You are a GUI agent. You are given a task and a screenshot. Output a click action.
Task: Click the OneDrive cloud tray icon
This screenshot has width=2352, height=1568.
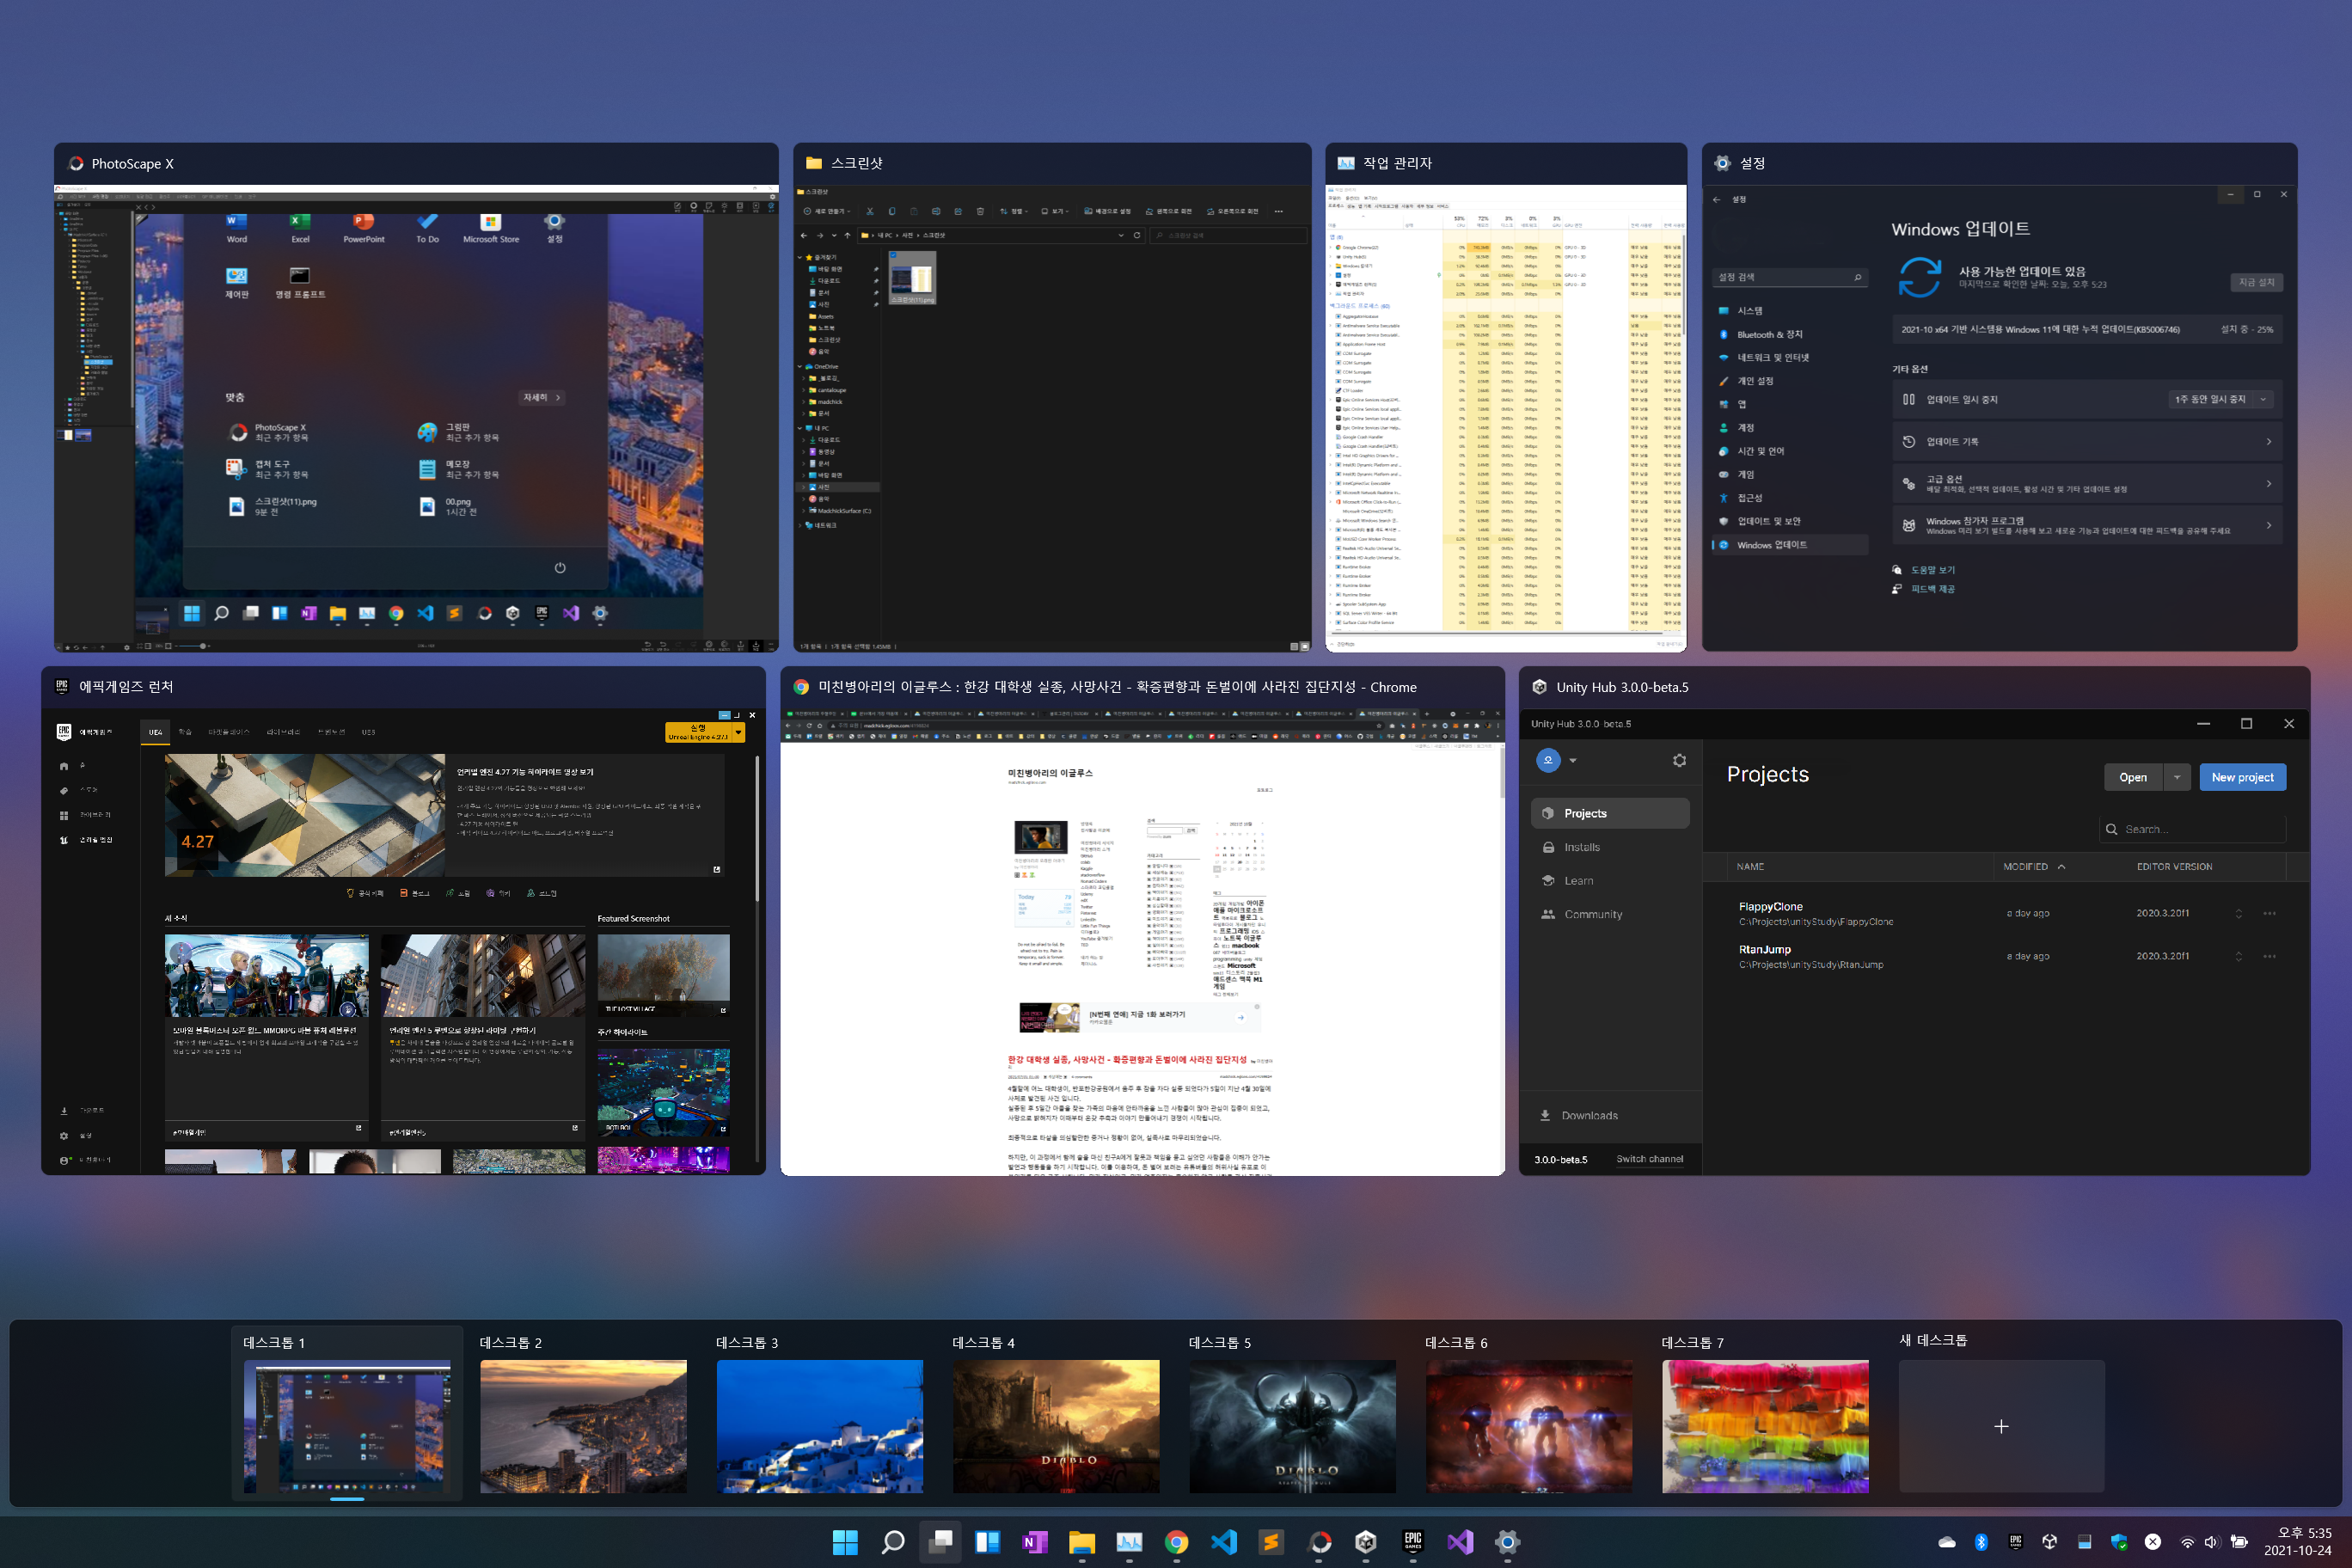(1946, 1542)
